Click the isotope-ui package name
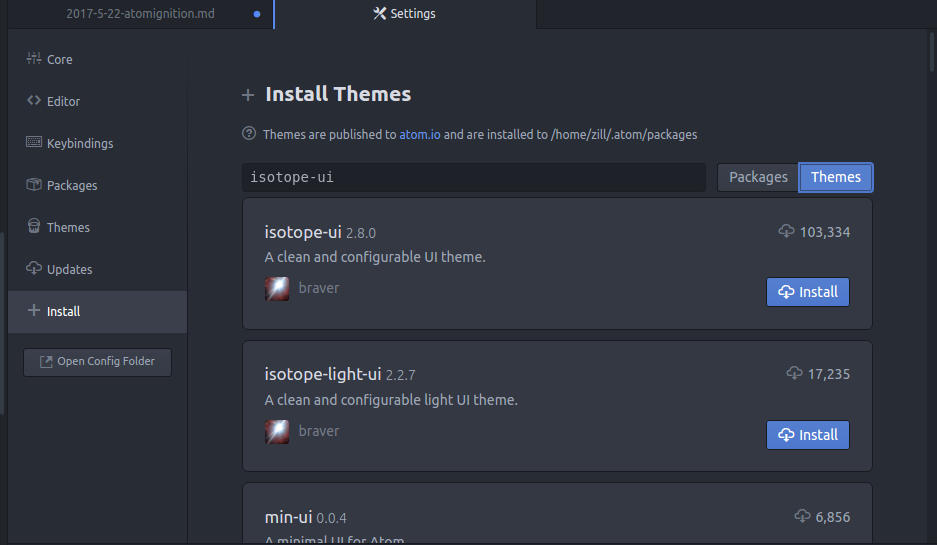This screenshot has height=545, width=937. pyautogui.click(x=303, y=232)
